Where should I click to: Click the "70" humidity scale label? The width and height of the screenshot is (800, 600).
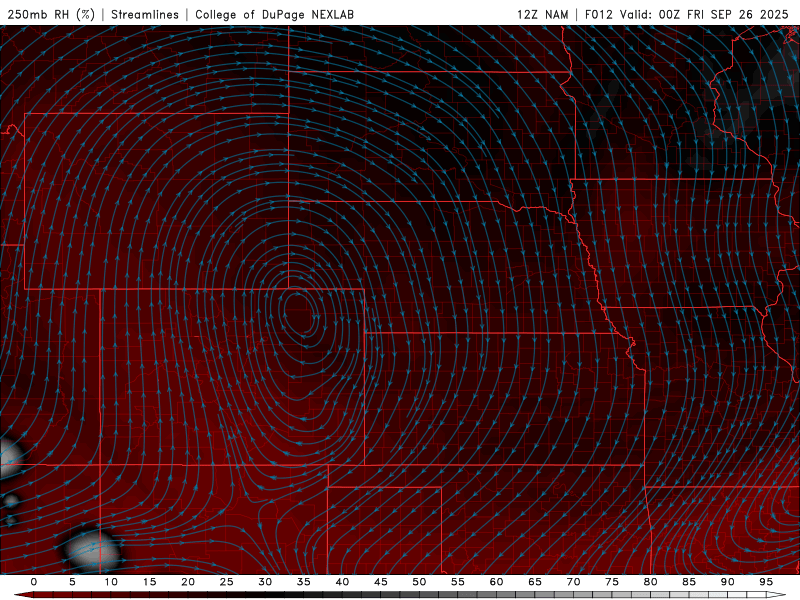(573, 582)
